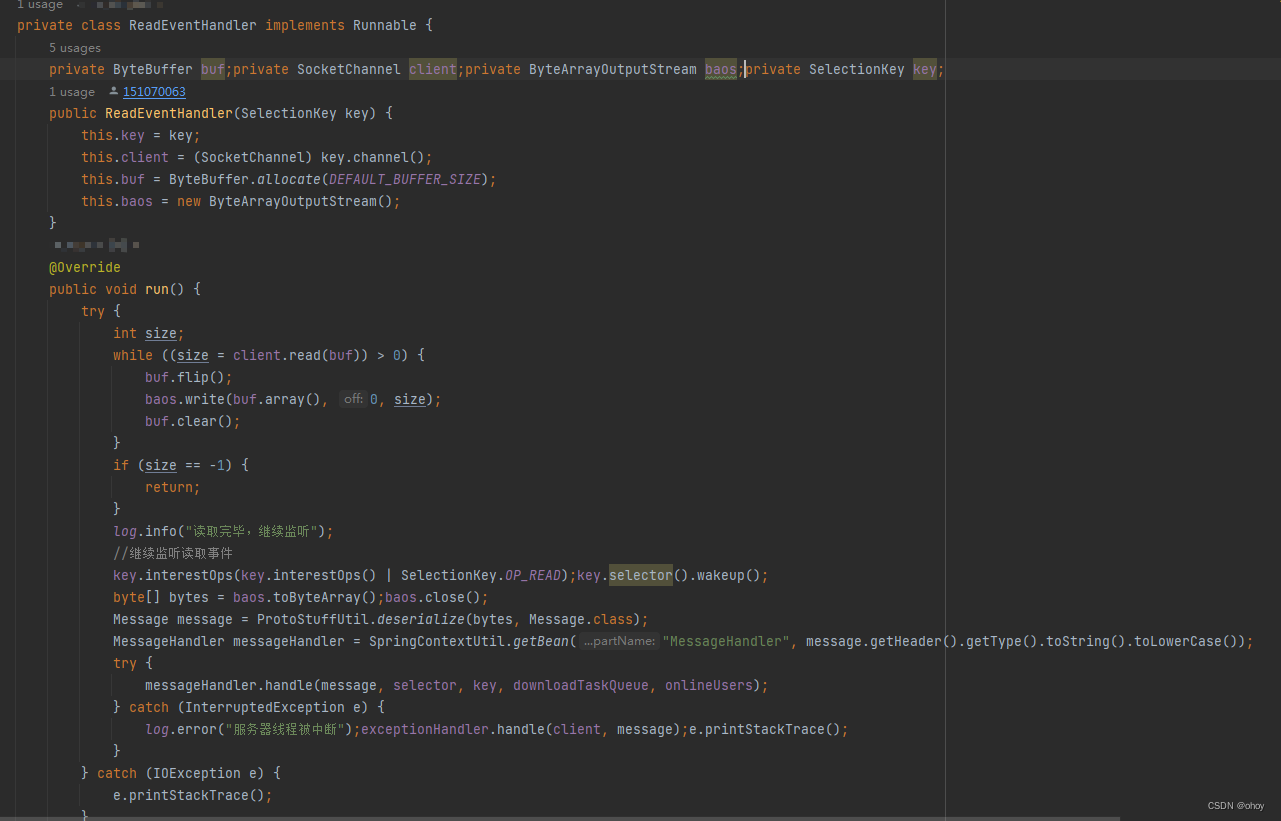1281x821 pixels.
Task: Click the "deserialize" method call
Action: (x=421, y=619)
